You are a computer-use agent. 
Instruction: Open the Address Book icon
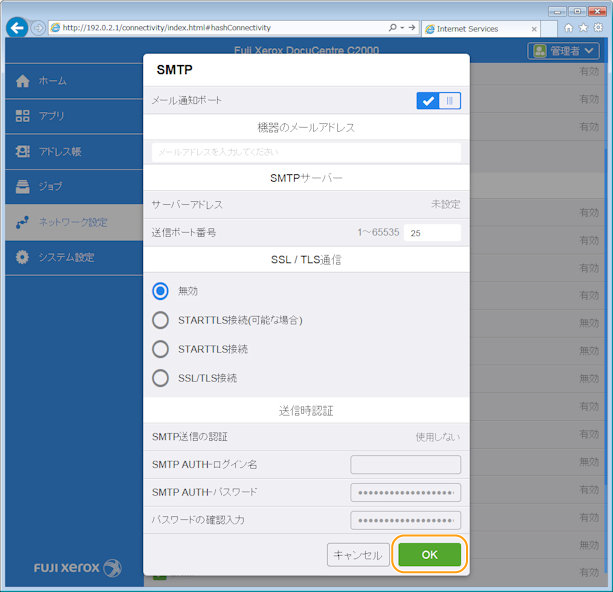click(x=23, y=152)
